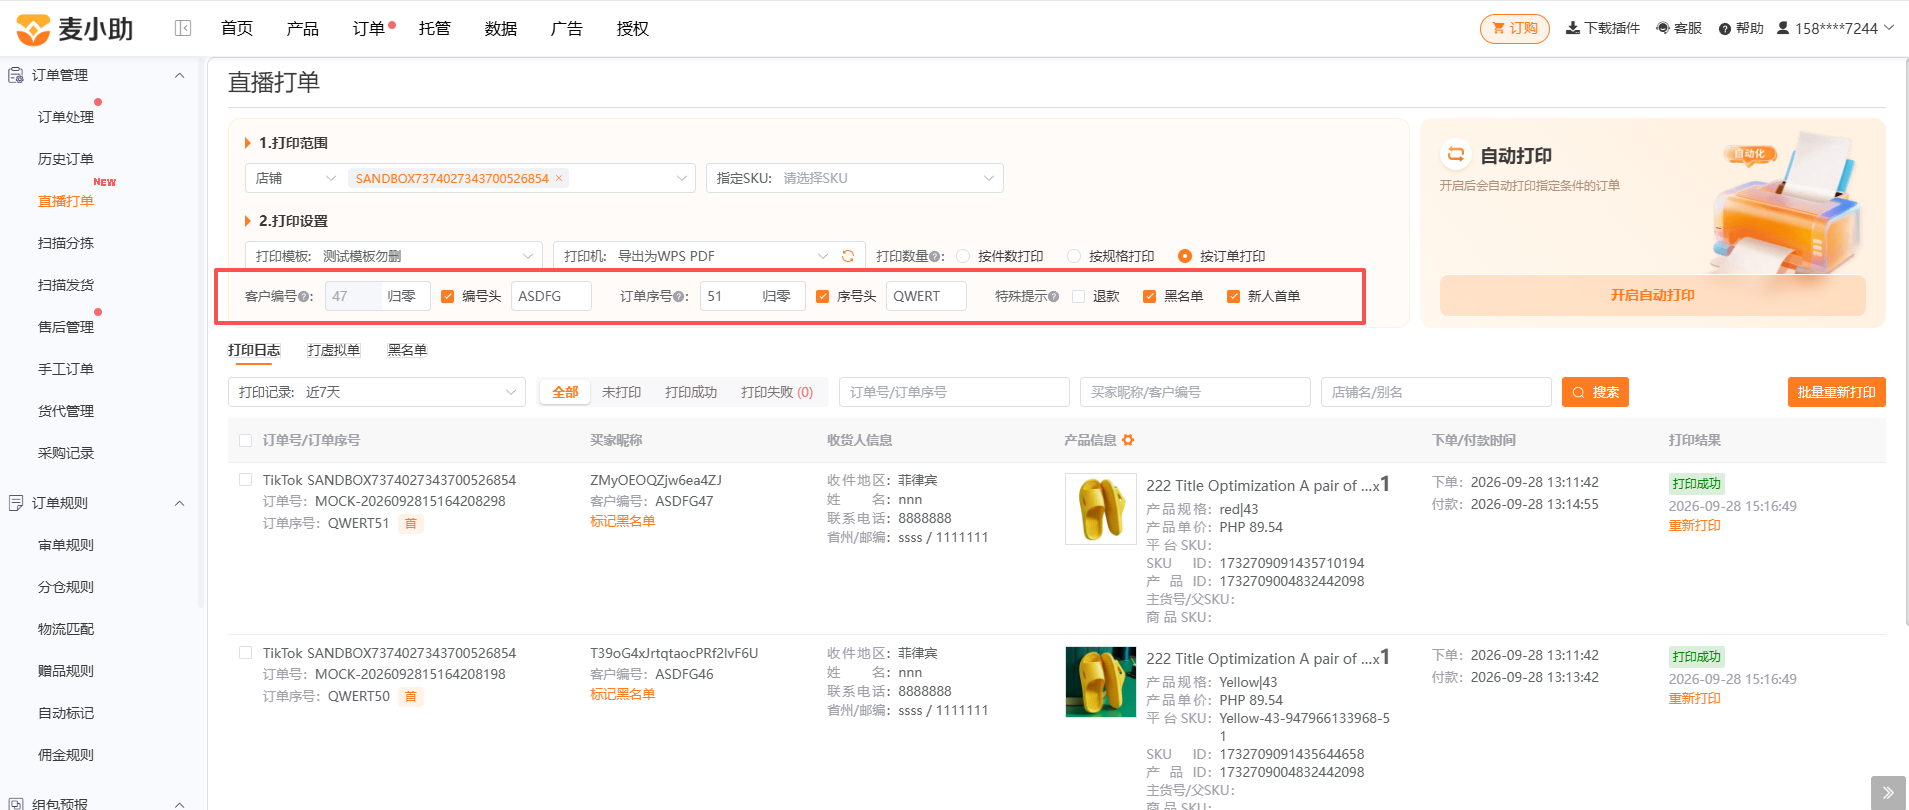Click the 麦小助 logo icon
Image resolution: width=1909 pixels, height=810 pixels.
[x=33, y=29]
